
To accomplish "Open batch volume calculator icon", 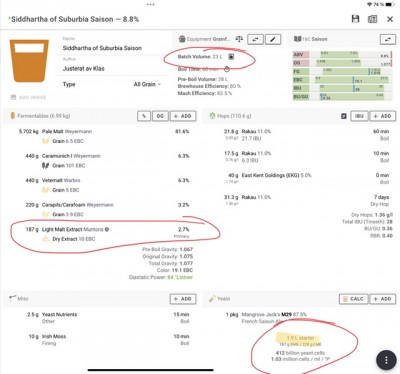I will (231, 57).
